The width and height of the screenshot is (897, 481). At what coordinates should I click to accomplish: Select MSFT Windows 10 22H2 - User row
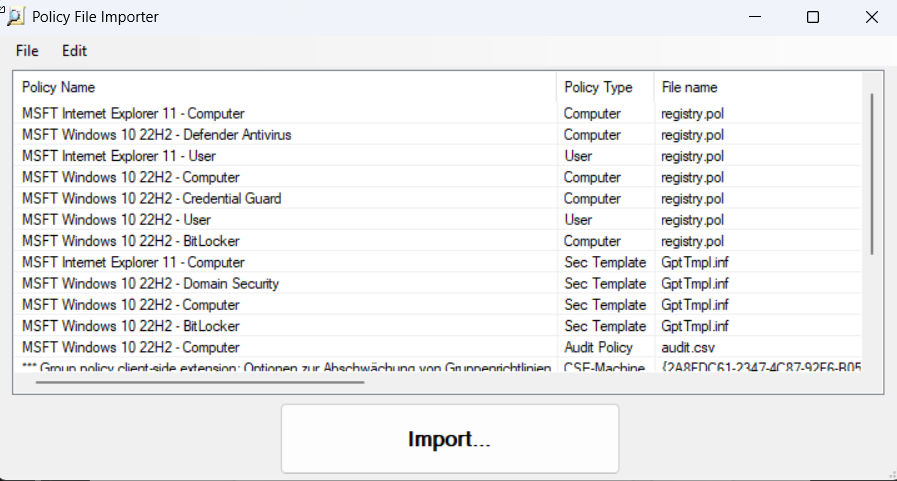(x=438, y=220)
